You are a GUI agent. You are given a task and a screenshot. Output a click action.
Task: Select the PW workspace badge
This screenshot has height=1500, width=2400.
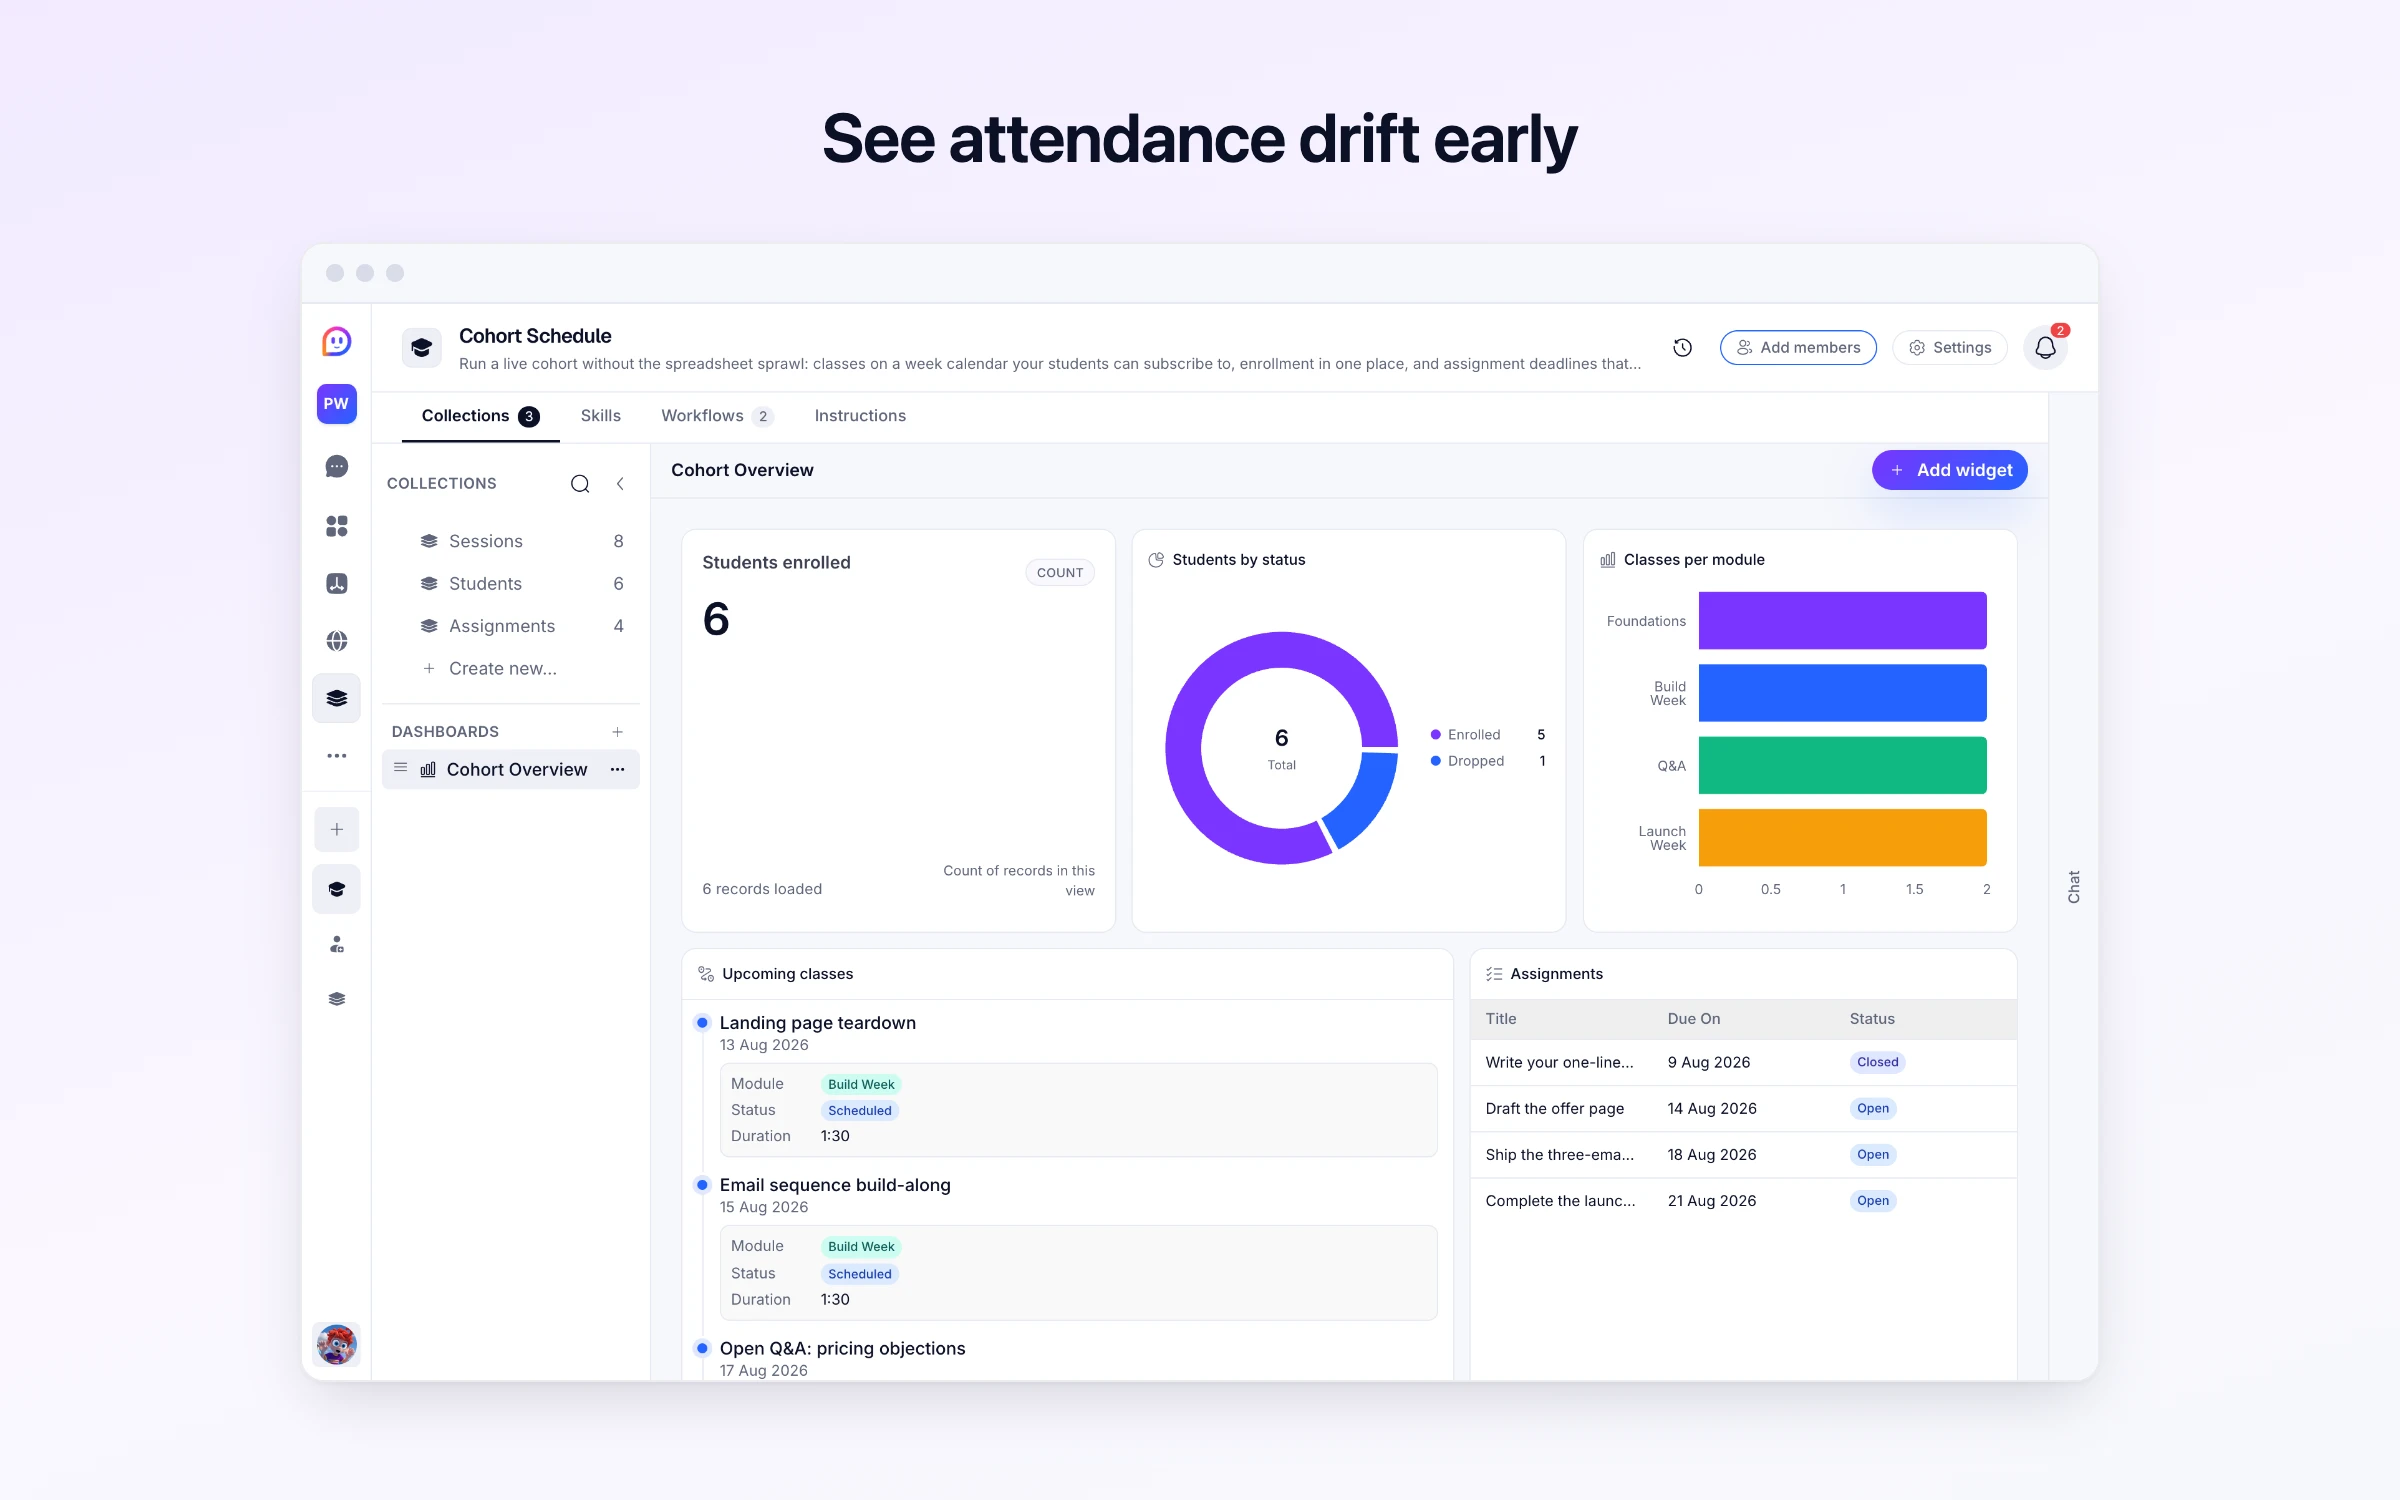(x=336, y=404)
